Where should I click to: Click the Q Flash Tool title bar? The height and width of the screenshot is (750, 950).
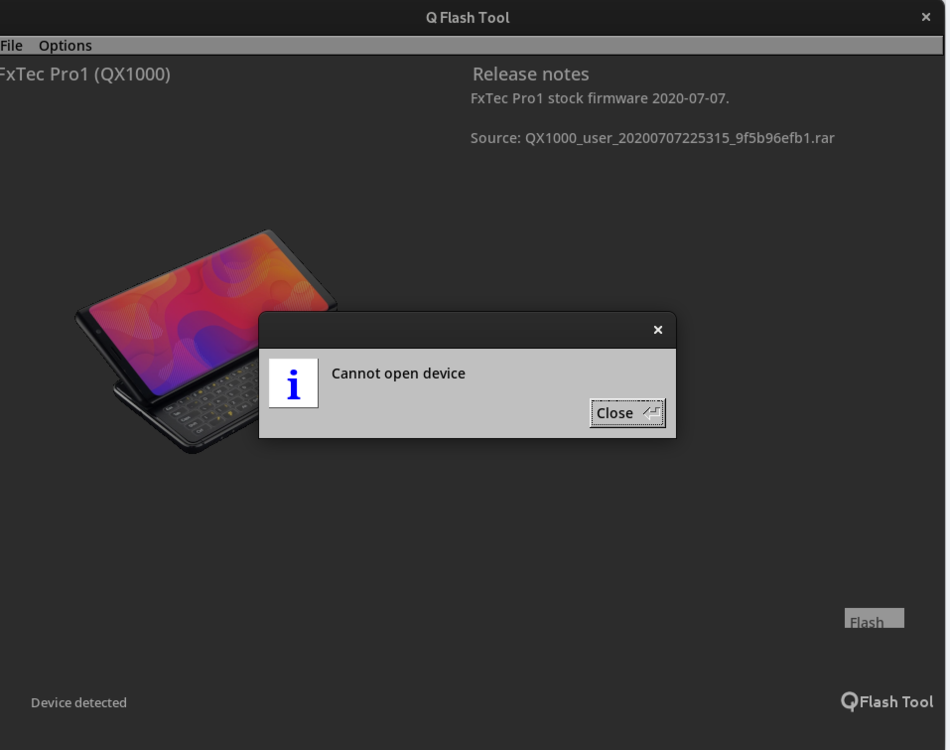pos(466,16)
